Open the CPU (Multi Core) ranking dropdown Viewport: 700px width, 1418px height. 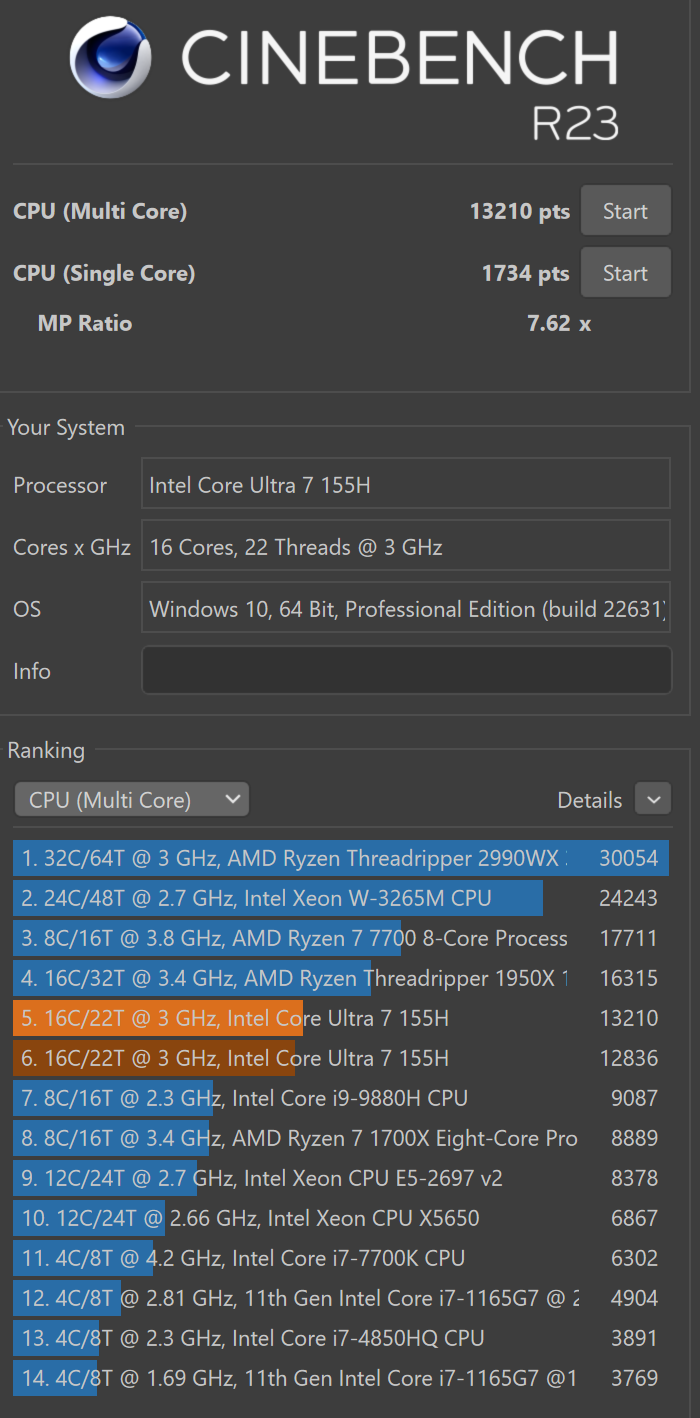(131, 799)
